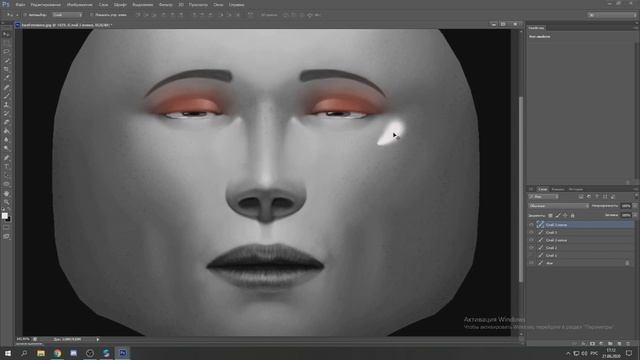The width and height of the screenshot is (640, 360).
Task: Click the add layer mask icon
Action: tap(592, 344)
